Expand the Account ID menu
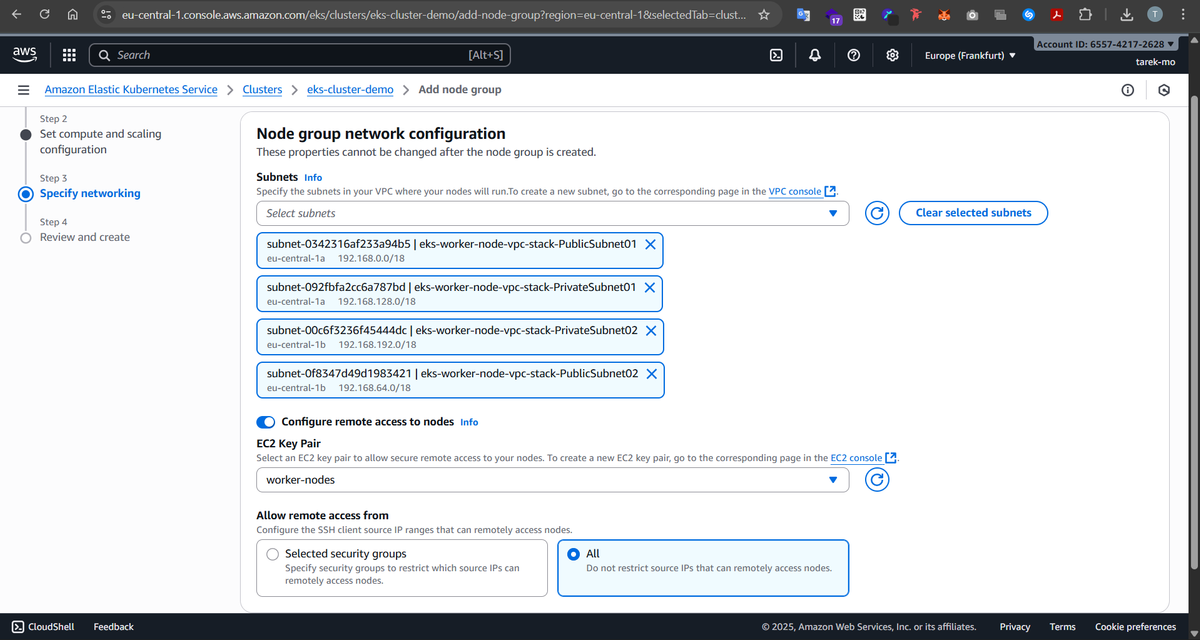The image size is (1200, 640). point(1104,45)
